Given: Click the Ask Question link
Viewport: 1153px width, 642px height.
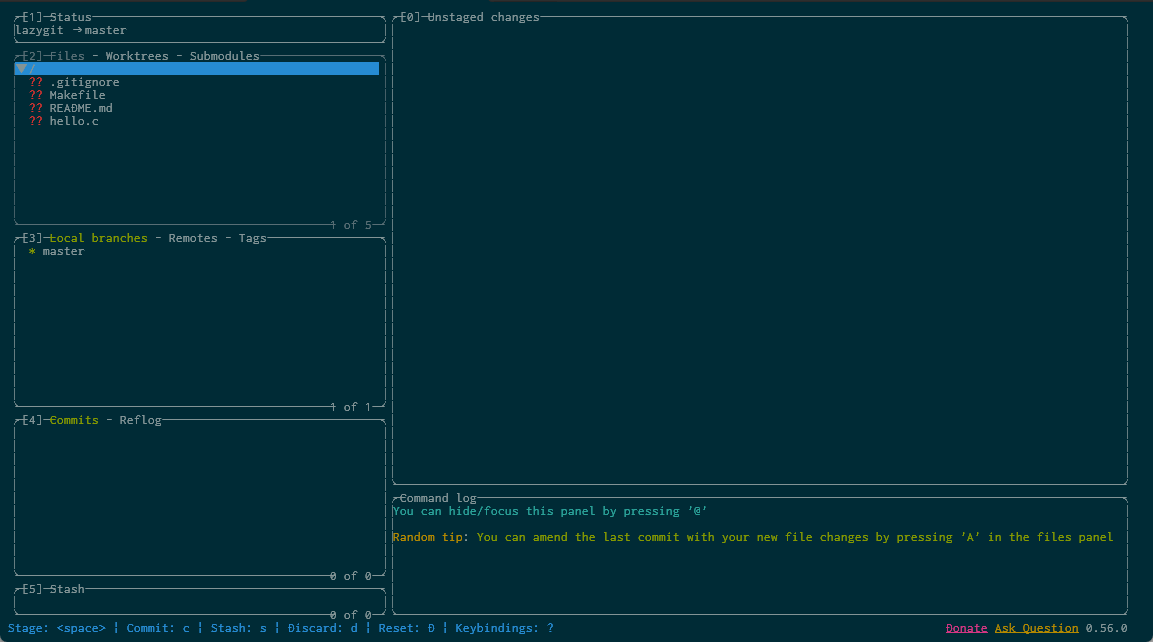Looking at the screenshot, I should [x=1036, y=628].
